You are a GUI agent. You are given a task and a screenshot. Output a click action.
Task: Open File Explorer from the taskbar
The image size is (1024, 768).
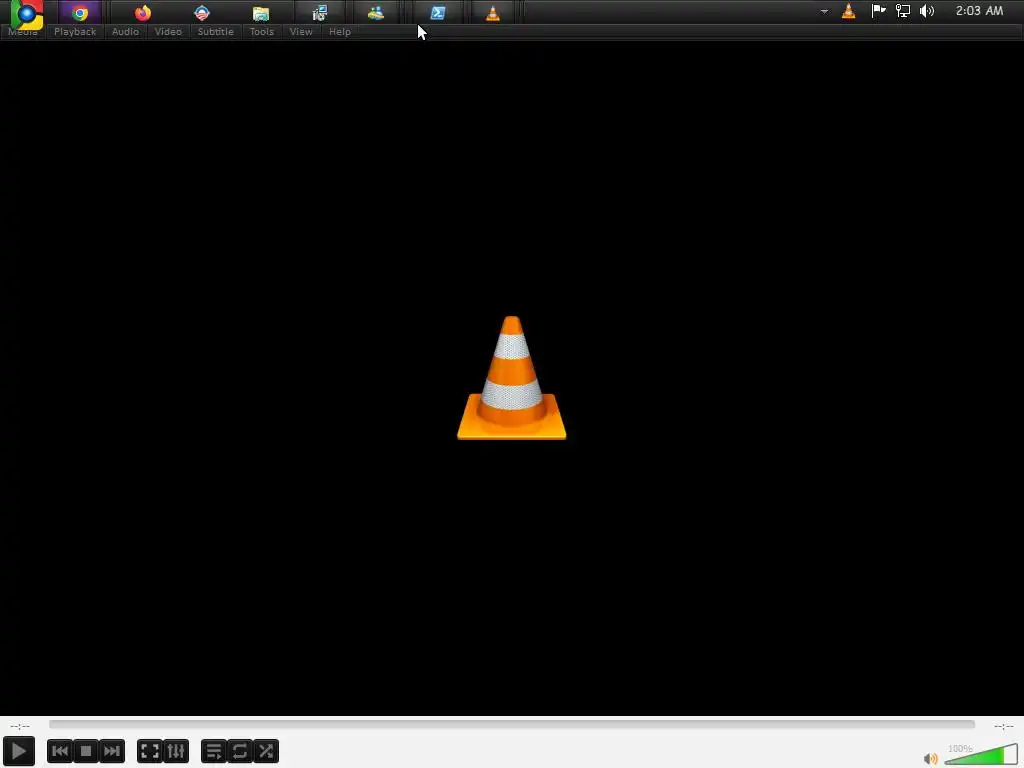click(x=261, y=12)
